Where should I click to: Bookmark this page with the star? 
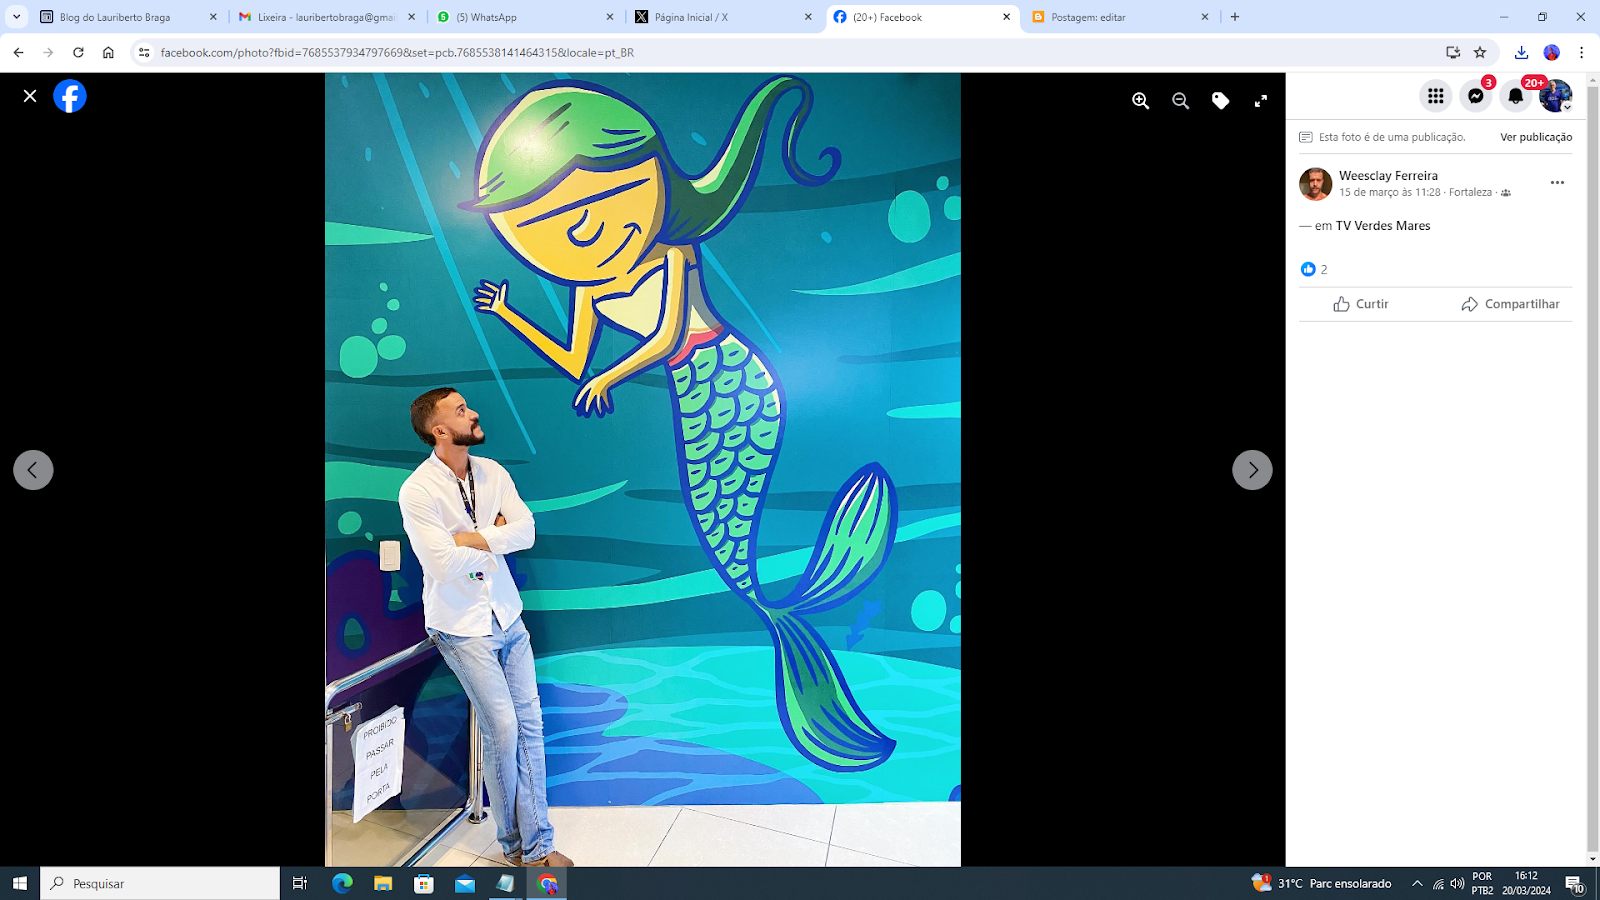[x=1480, y=52]
